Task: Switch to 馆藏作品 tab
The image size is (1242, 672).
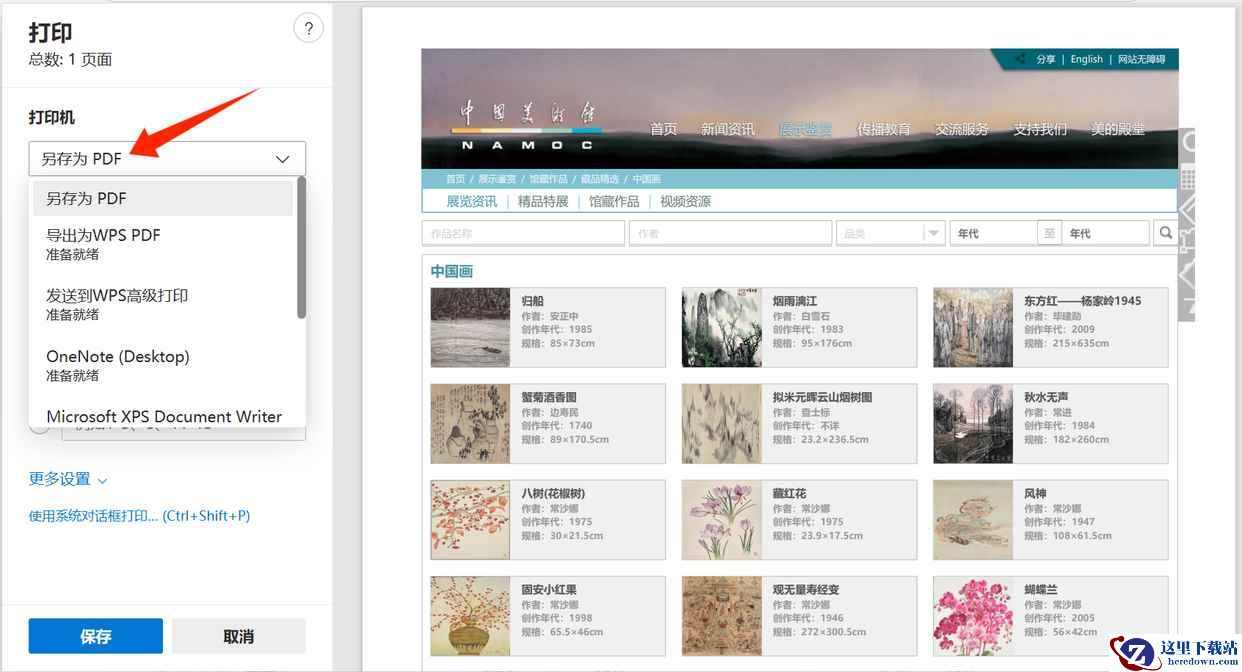Action: 614,201
